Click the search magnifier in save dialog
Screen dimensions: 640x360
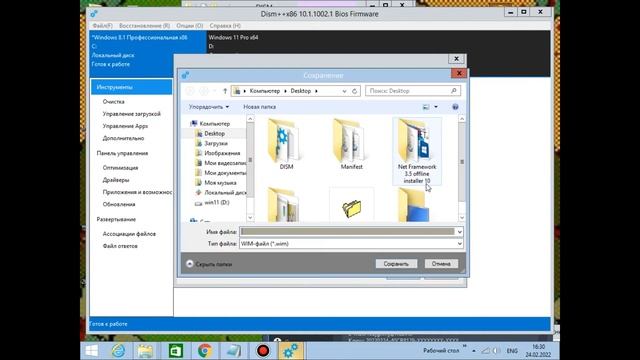click(453, 91)
